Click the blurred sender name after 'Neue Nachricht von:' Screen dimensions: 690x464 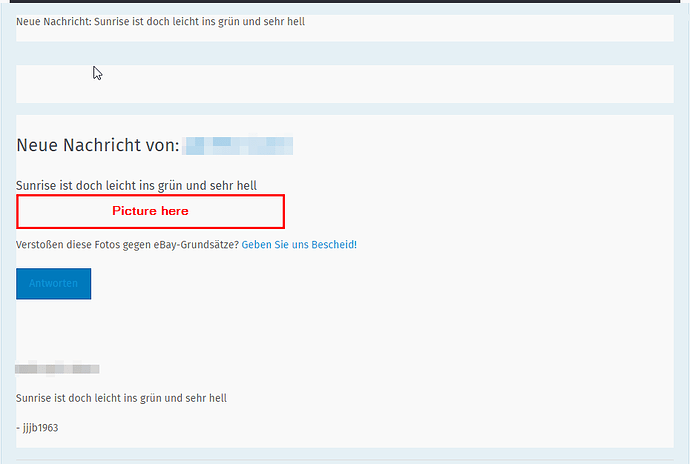pos(238,146)
